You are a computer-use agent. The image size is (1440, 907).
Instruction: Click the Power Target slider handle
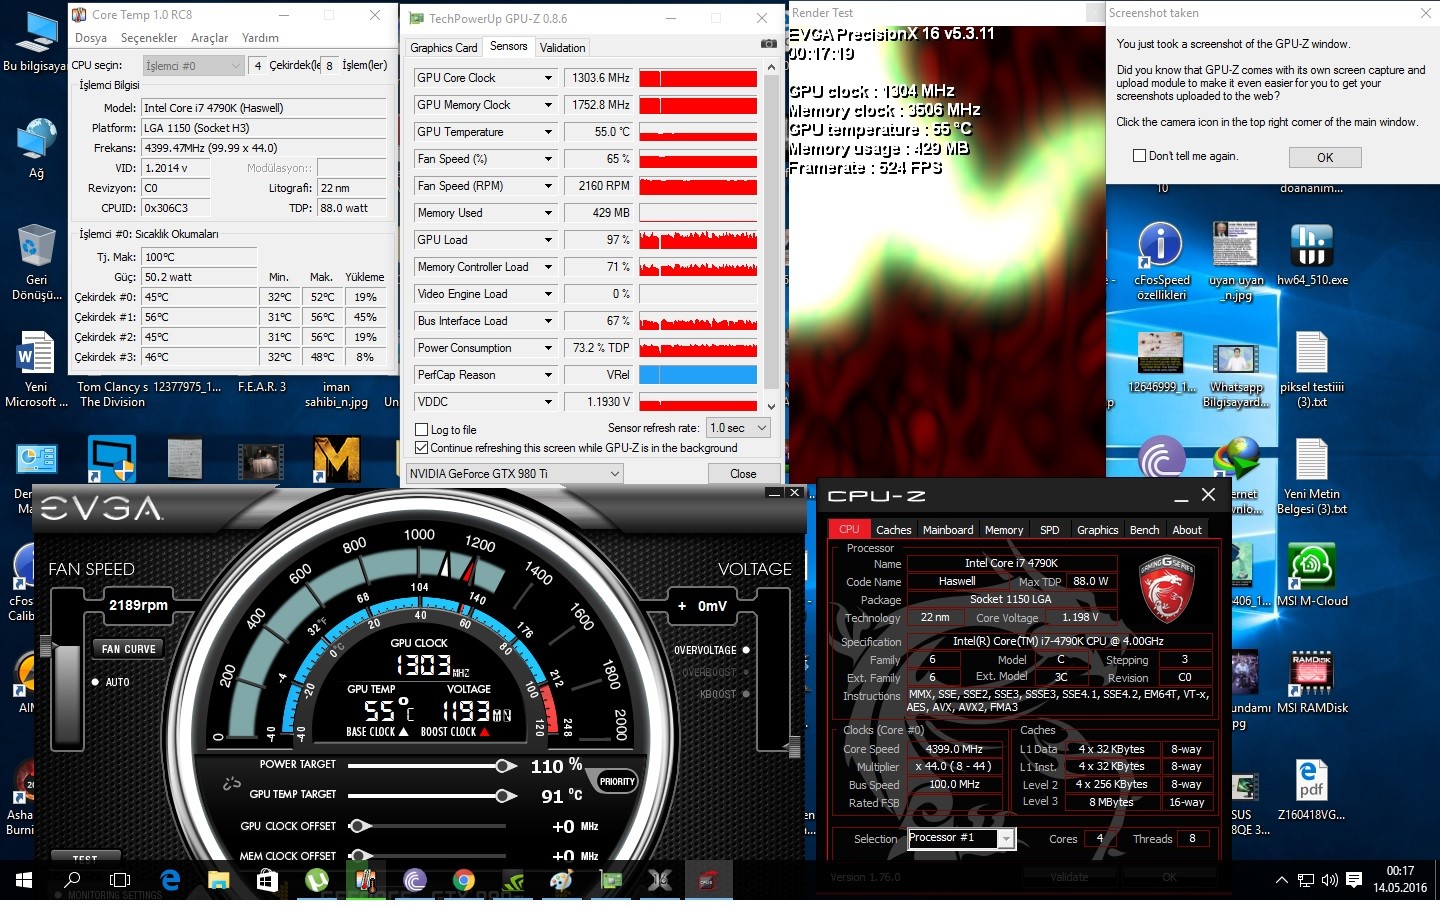click(506, 766)
